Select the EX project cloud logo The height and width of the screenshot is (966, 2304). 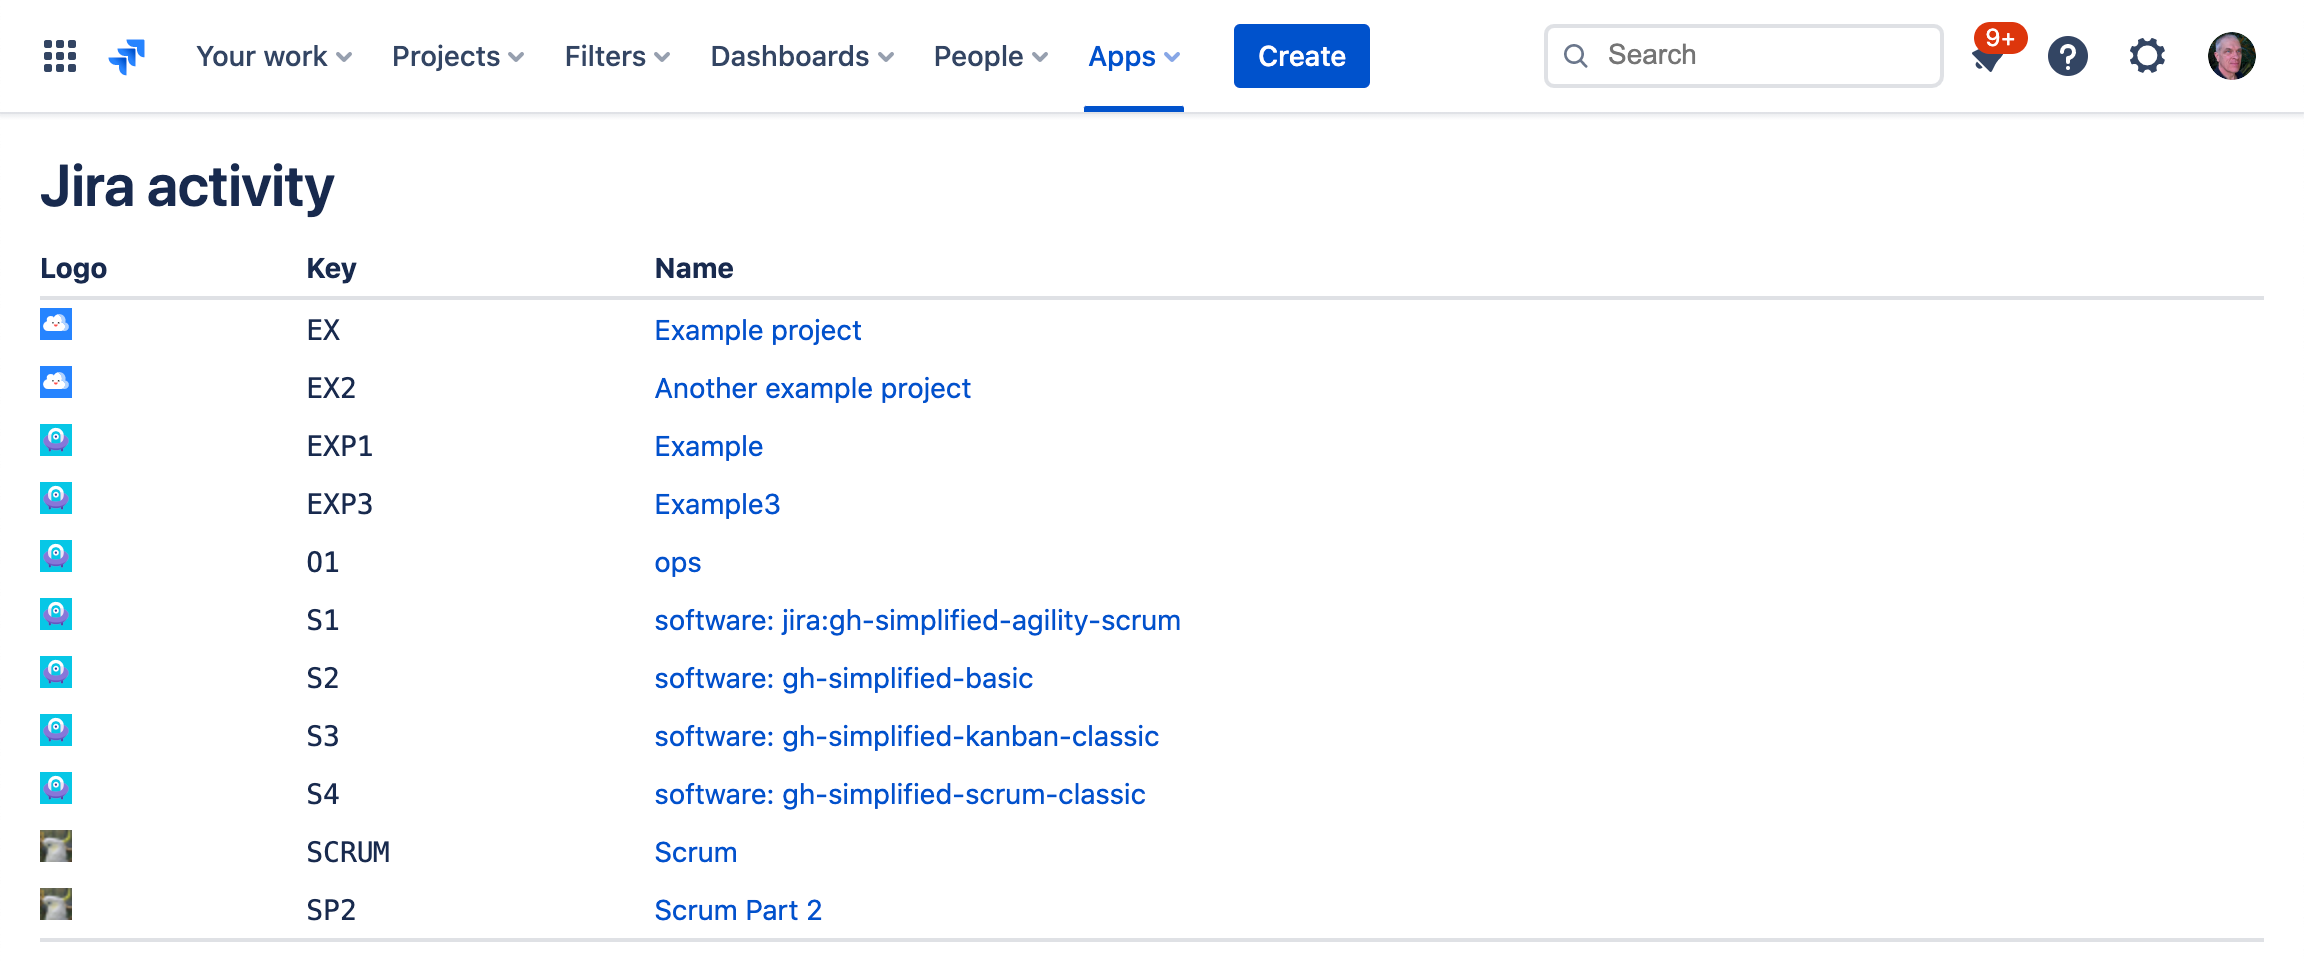point(56,324)
